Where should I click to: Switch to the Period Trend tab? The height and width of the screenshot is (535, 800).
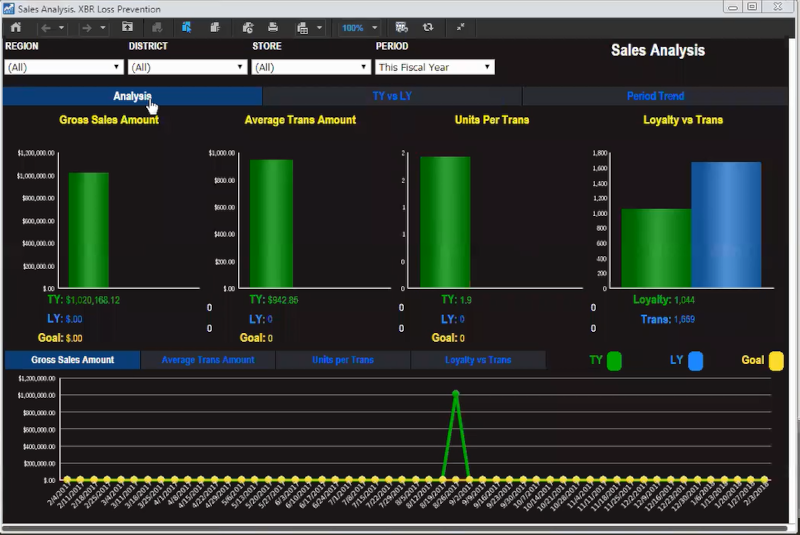[655, 96]
